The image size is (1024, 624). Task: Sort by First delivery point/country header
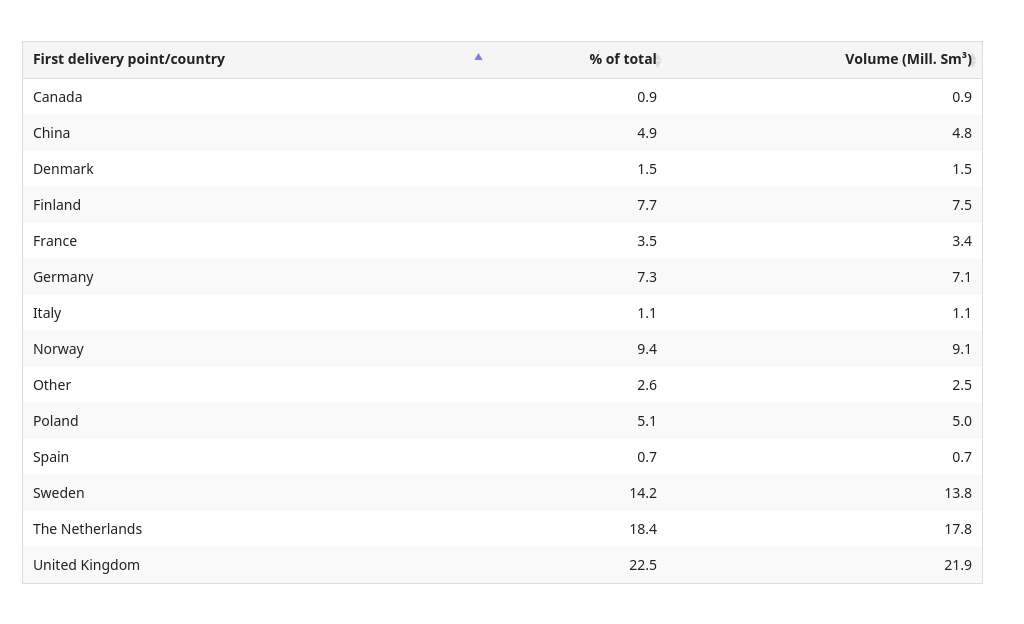click(129, 59)
